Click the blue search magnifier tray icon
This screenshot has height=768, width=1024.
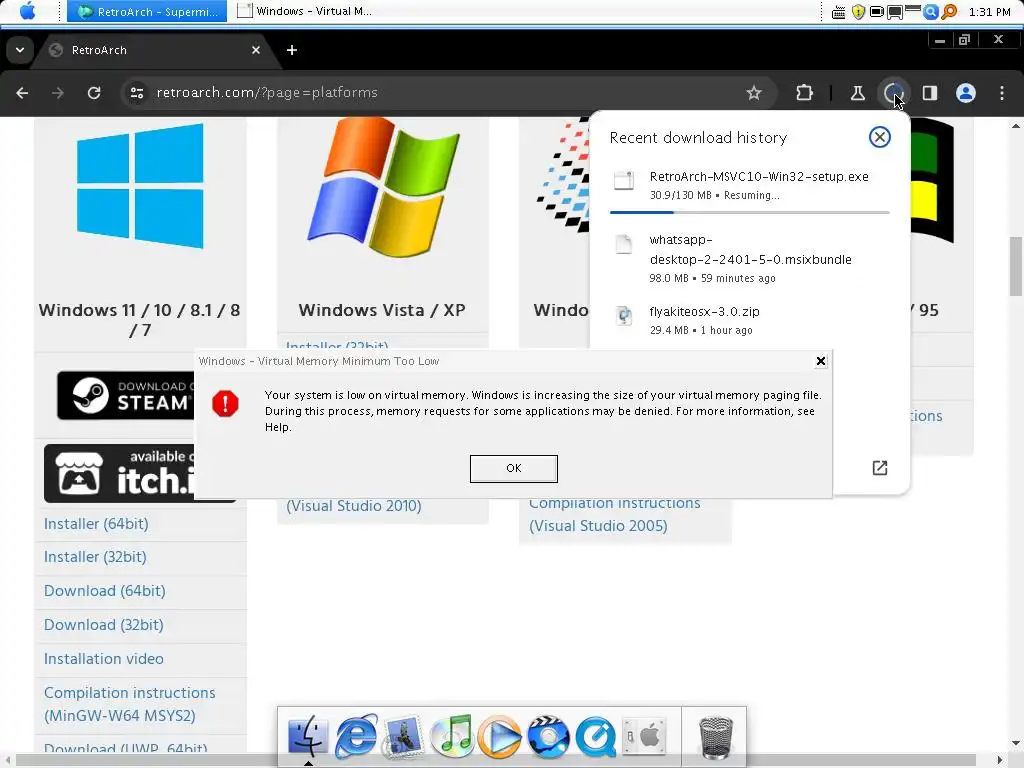pyautogui.click(x=931, y=12)
